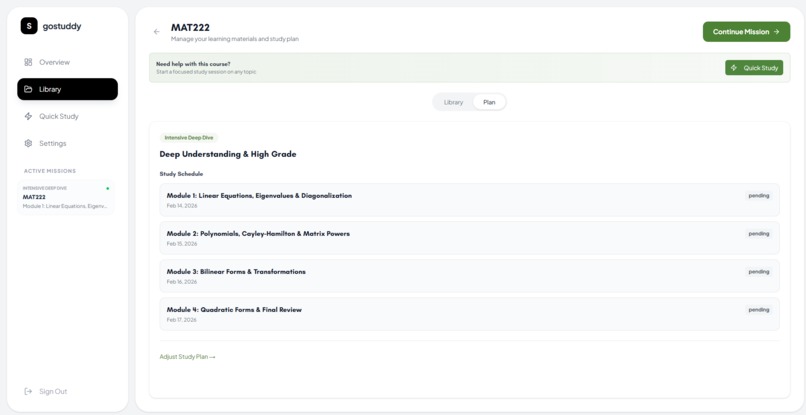The height and width of the screenshot is (415, 806).
Task: Open Module 4: Quadratic Forms & Final Review
Action: coord(469,314)
